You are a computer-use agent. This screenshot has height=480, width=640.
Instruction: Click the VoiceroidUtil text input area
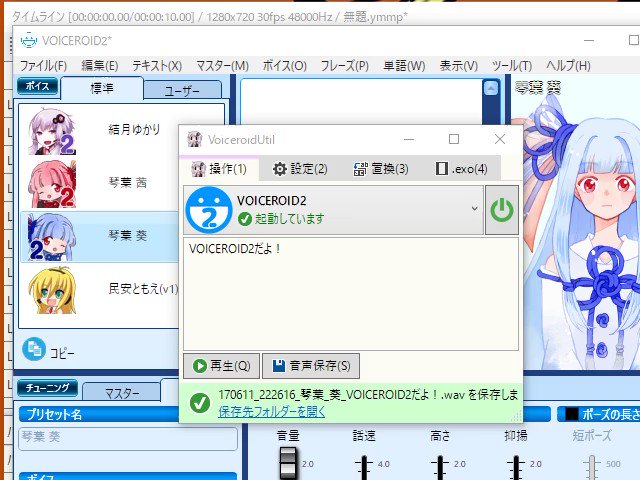pos(351,294)
